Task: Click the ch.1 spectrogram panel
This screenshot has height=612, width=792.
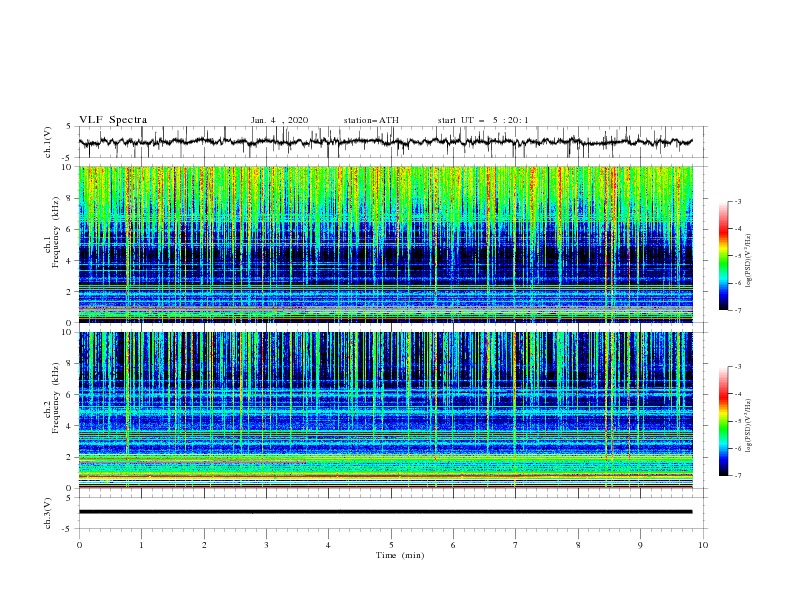Action: [385, 244]
